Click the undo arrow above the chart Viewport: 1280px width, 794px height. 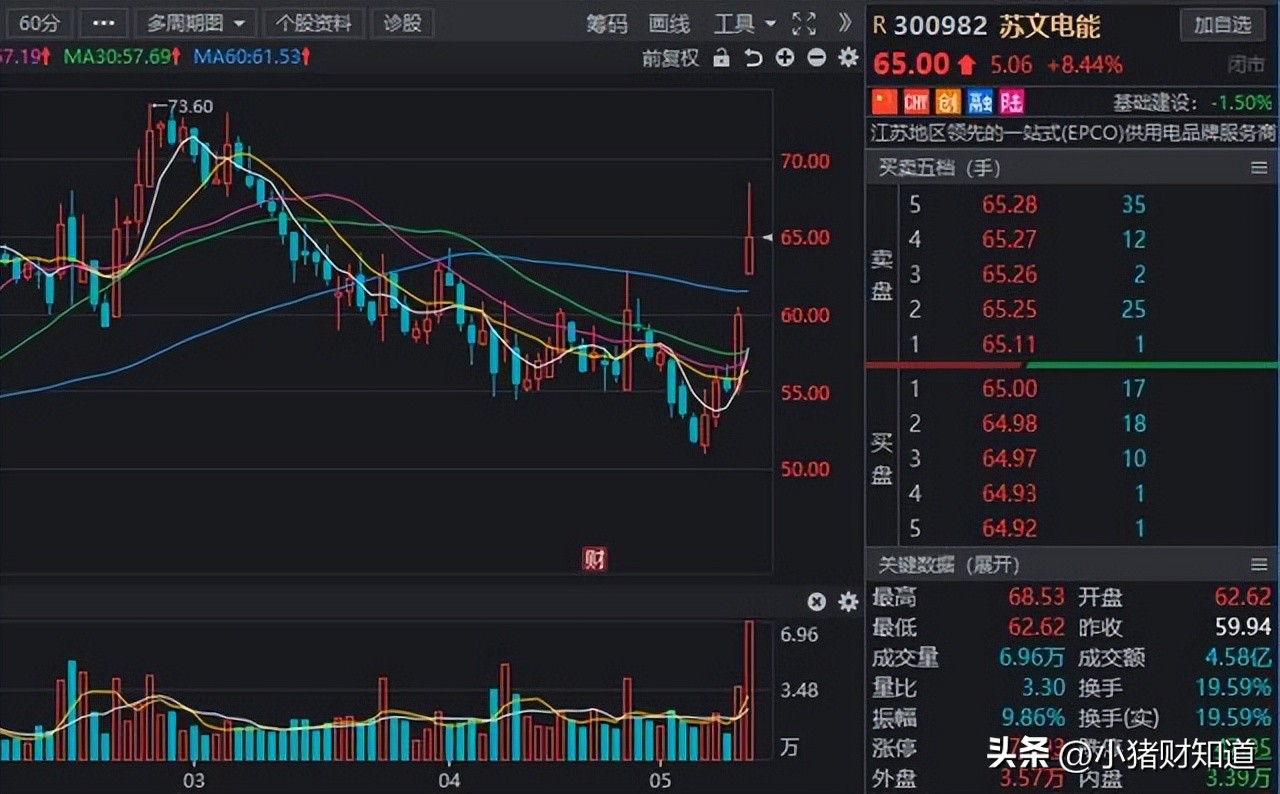tap(753, 58)
